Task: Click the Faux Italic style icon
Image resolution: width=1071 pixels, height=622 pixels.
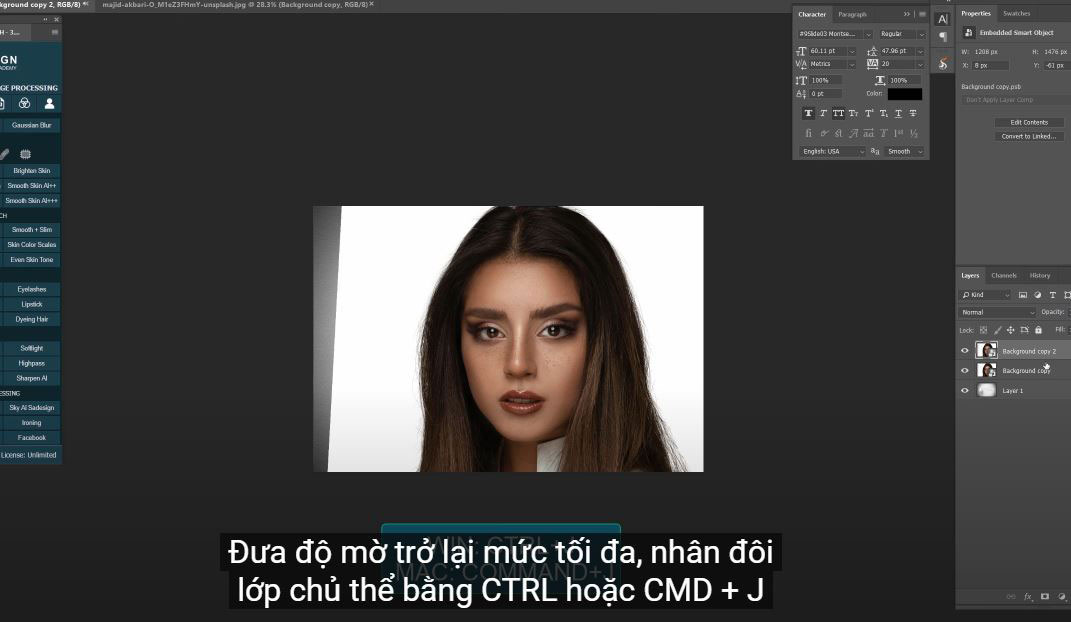Action: (823, 113)
